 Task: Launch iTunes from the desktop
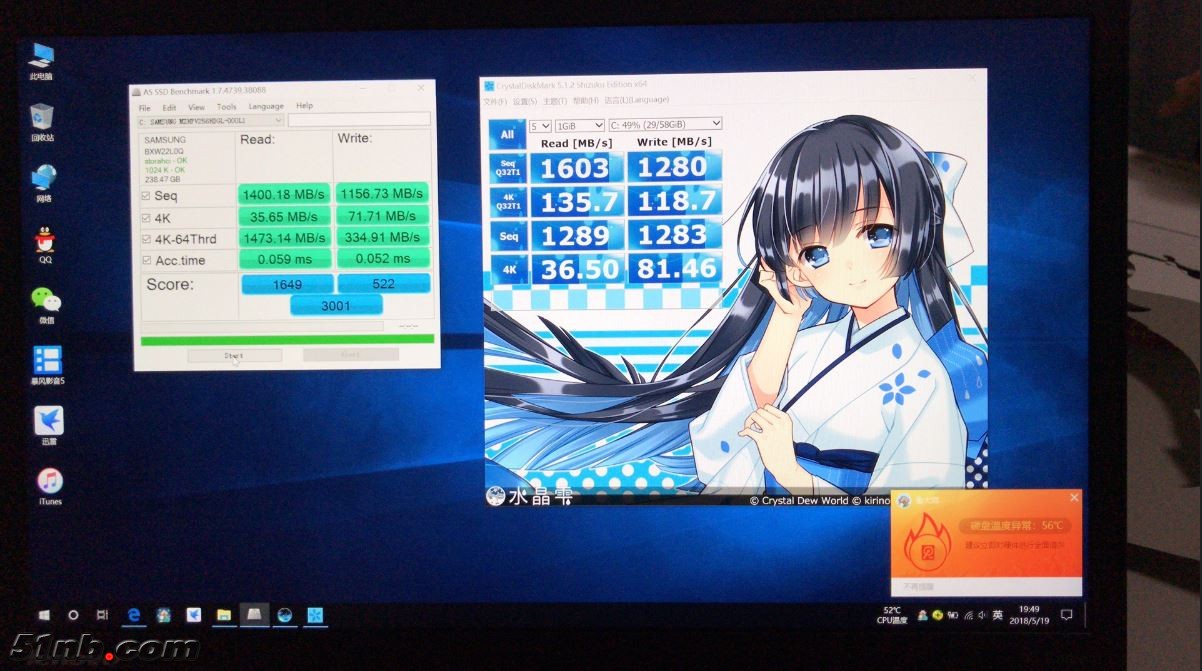(x=49, y=482)
